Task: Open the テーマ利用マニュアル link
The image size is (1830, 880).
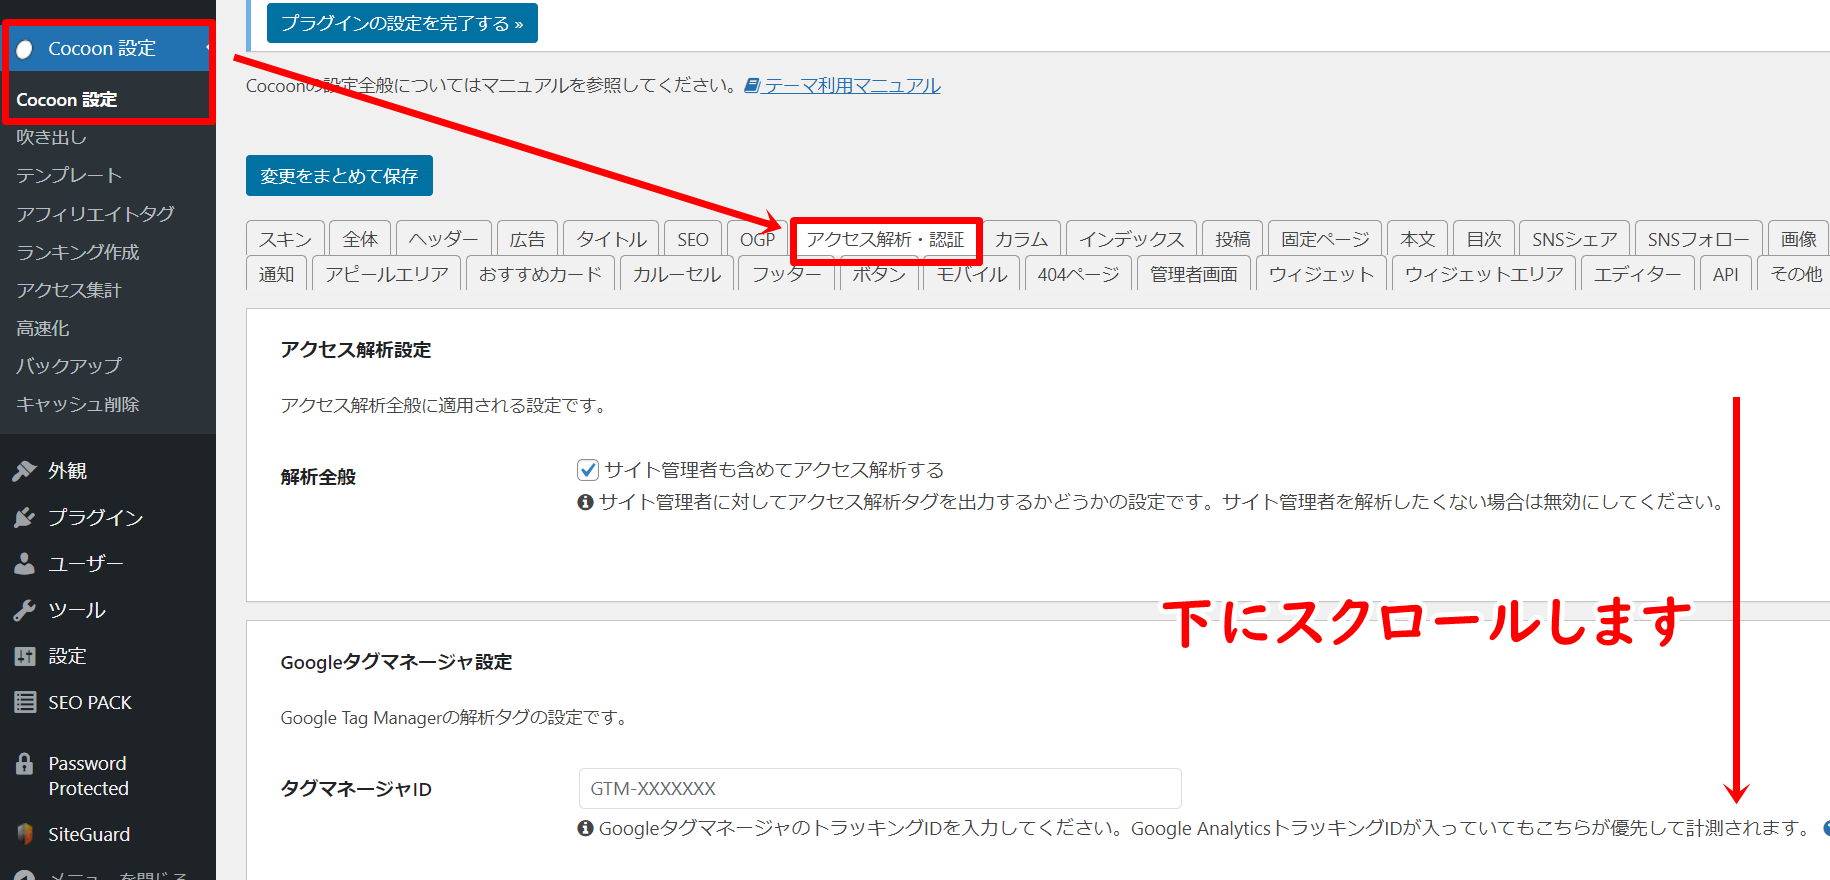Action: (x=851, y=86)
